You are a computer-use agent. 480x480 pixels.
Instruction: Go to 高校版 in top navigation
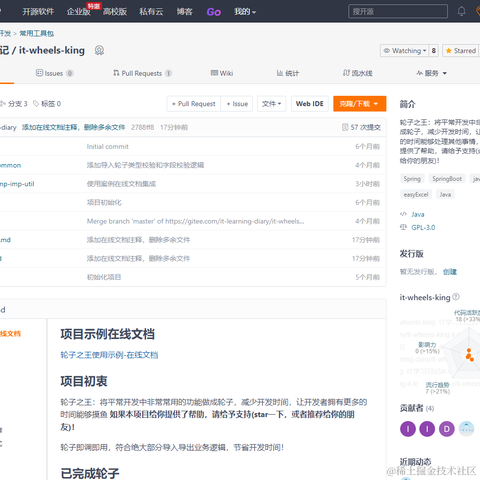click(x=115, y=12)
